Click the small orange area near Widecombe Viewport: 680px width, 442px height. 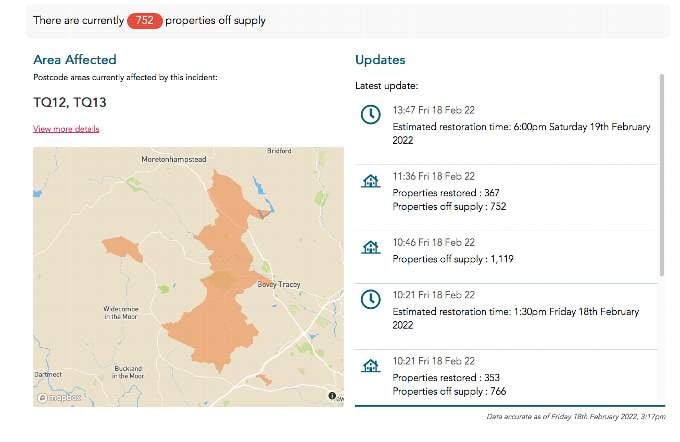tap(123, 249)
